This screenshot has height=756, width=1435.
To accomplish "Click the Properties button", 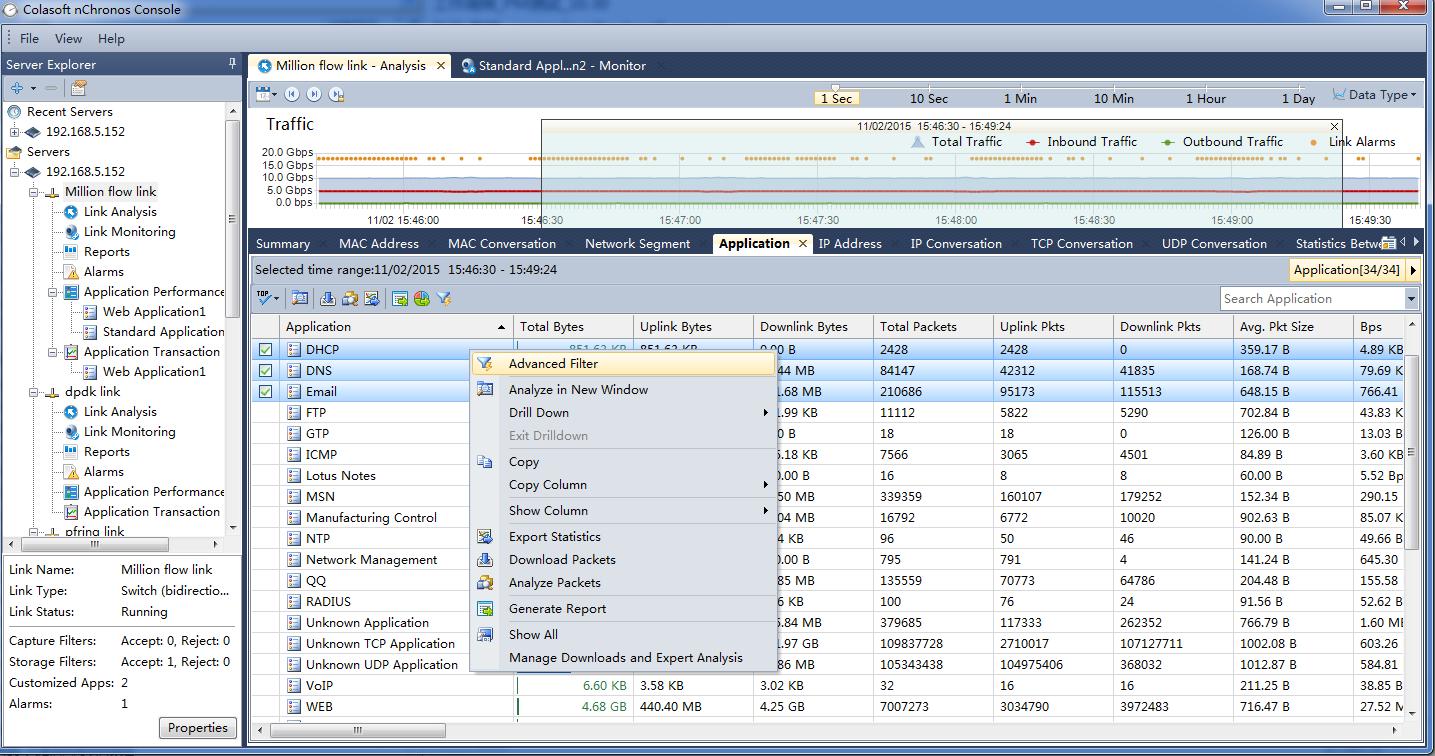I will point(198,728).
